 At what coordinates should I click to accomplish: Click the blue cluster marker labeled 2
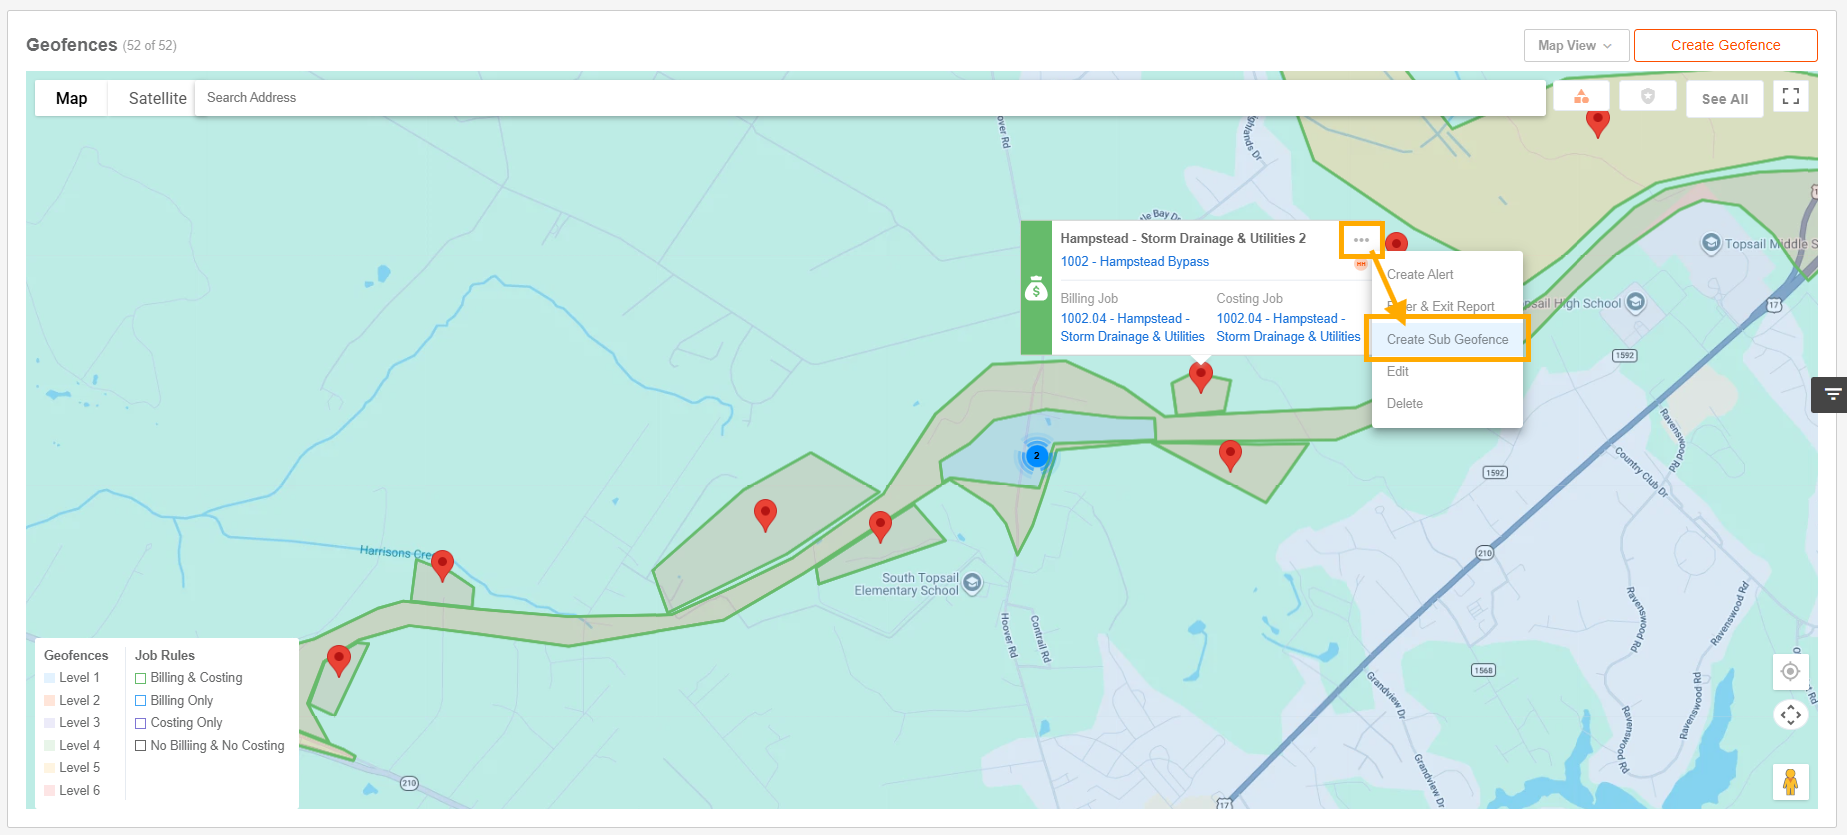point(1037,456)
